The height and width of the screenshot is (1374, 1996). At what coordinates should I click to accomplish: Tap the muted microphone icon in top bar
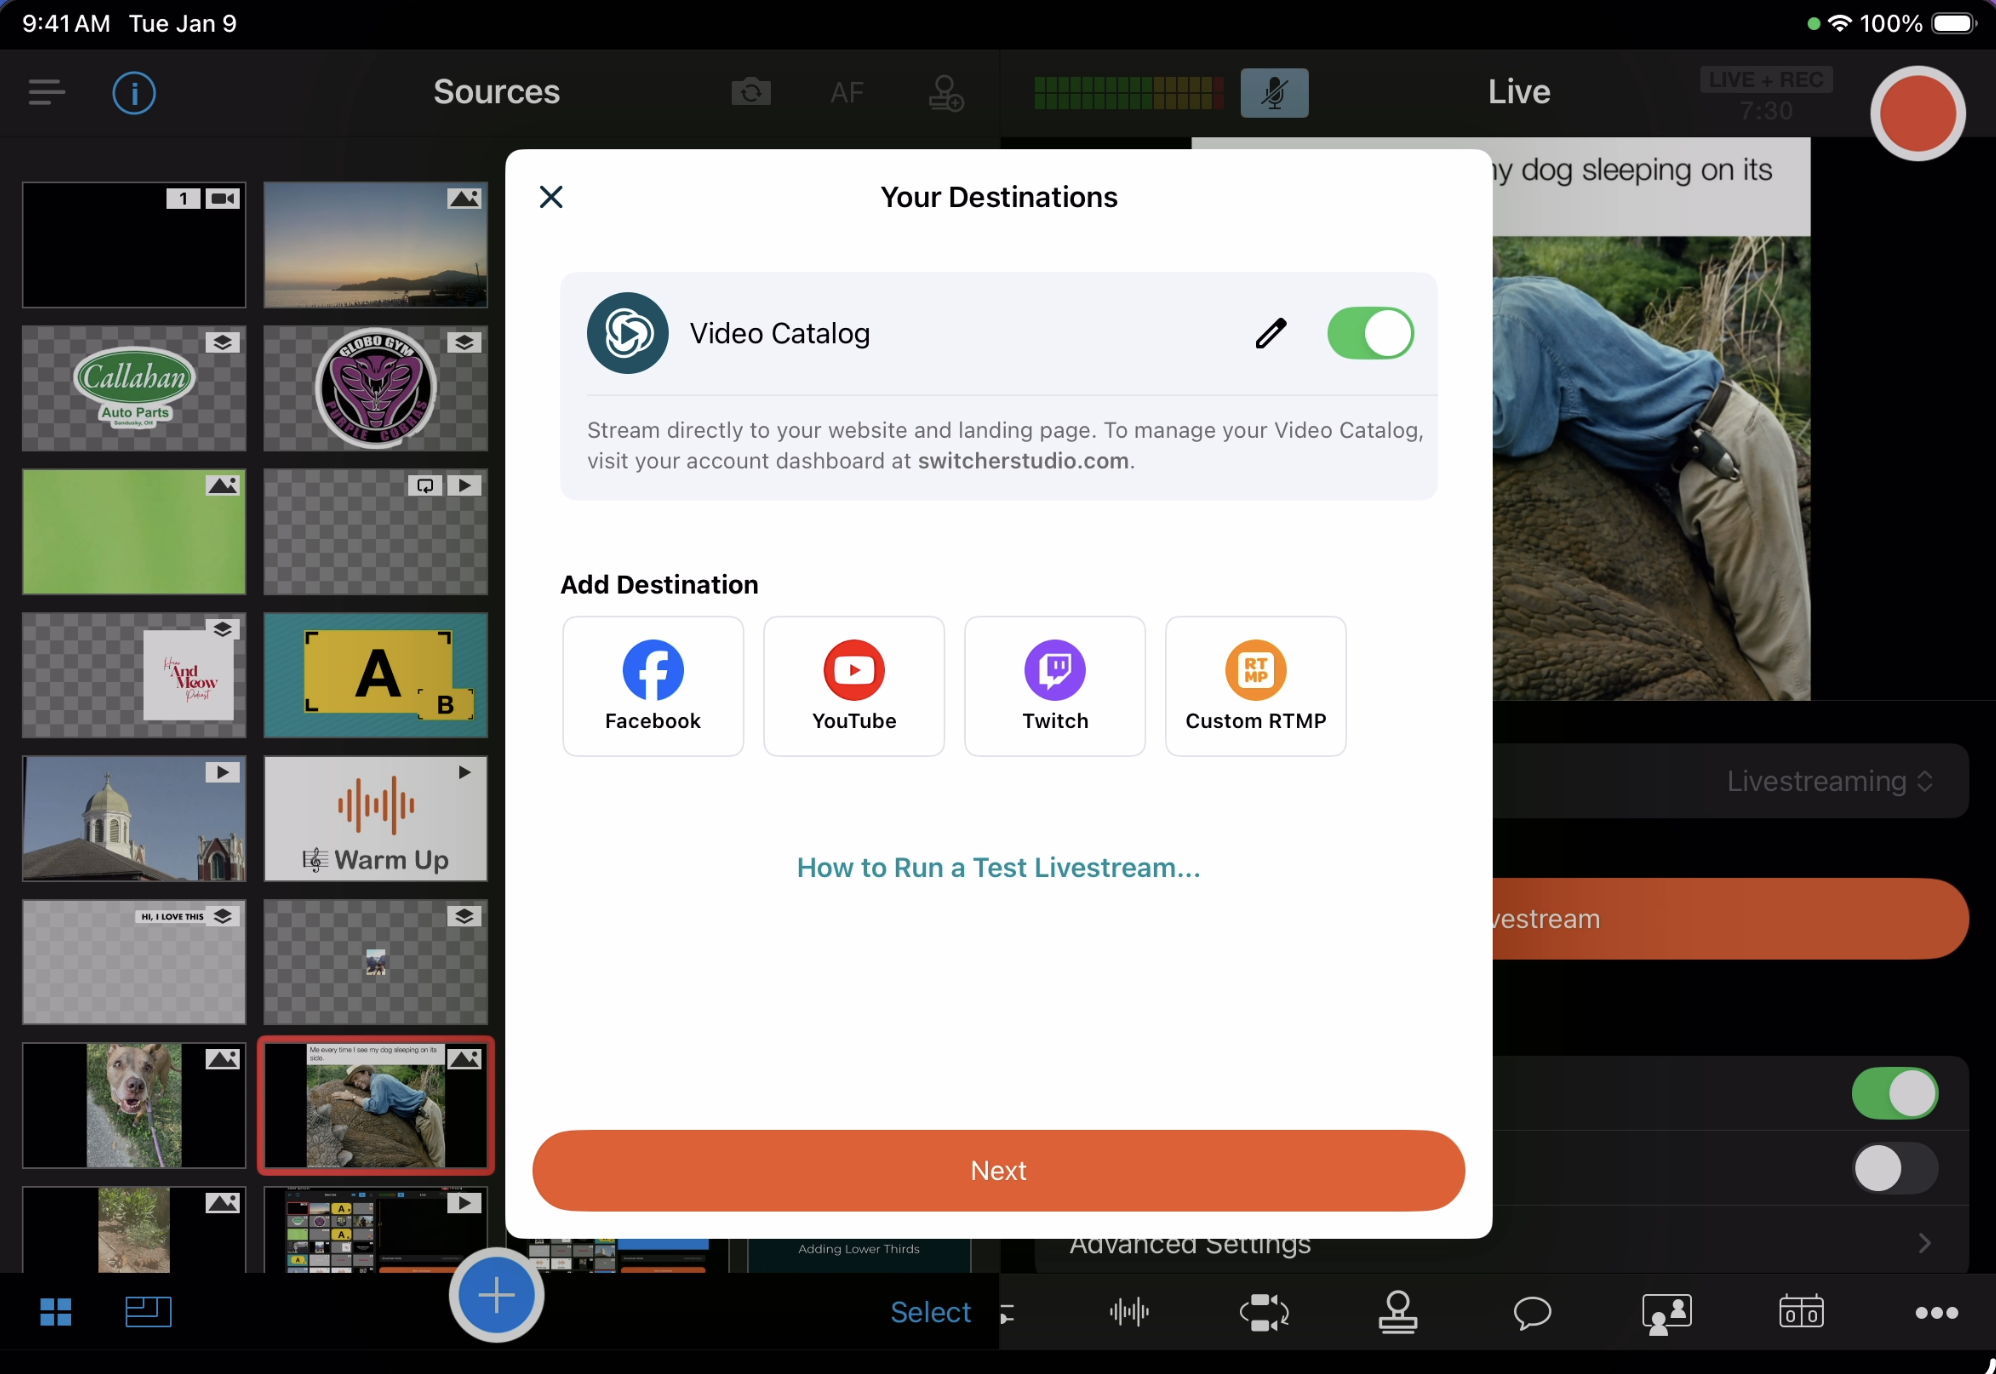(x=1274, y=93)
